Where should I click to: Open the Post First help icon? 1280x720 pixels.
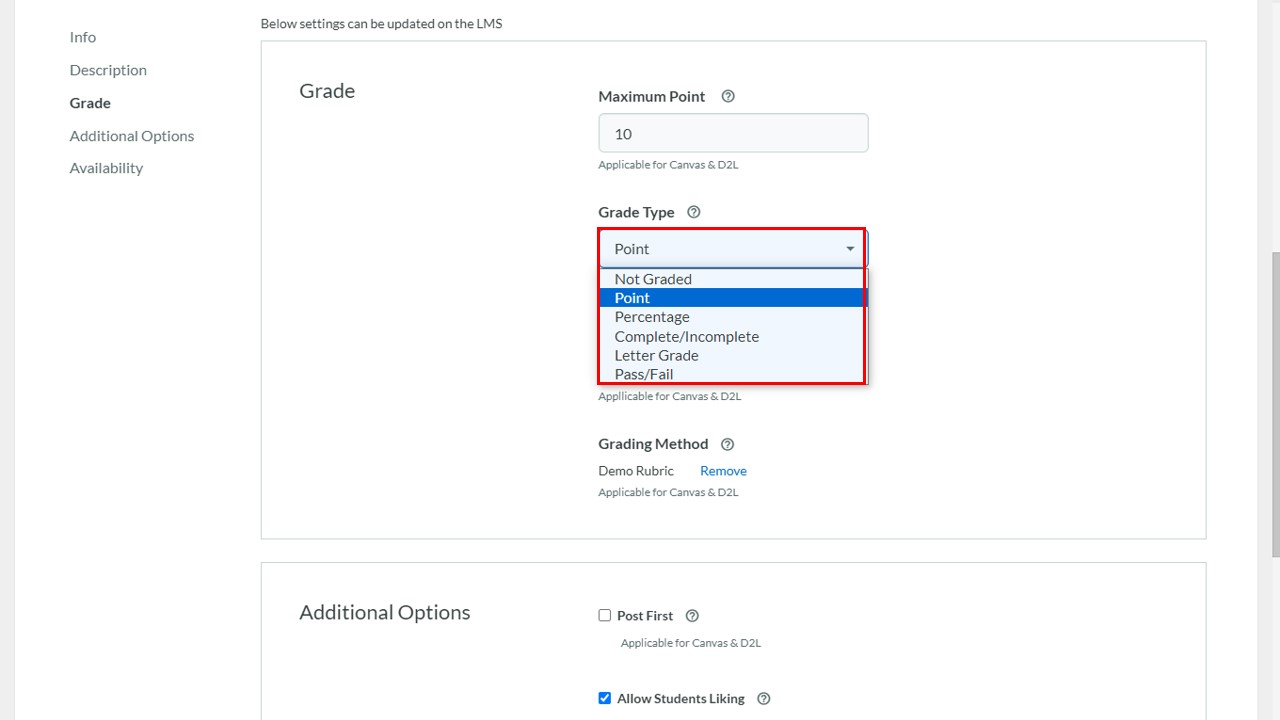coord(692,616)
